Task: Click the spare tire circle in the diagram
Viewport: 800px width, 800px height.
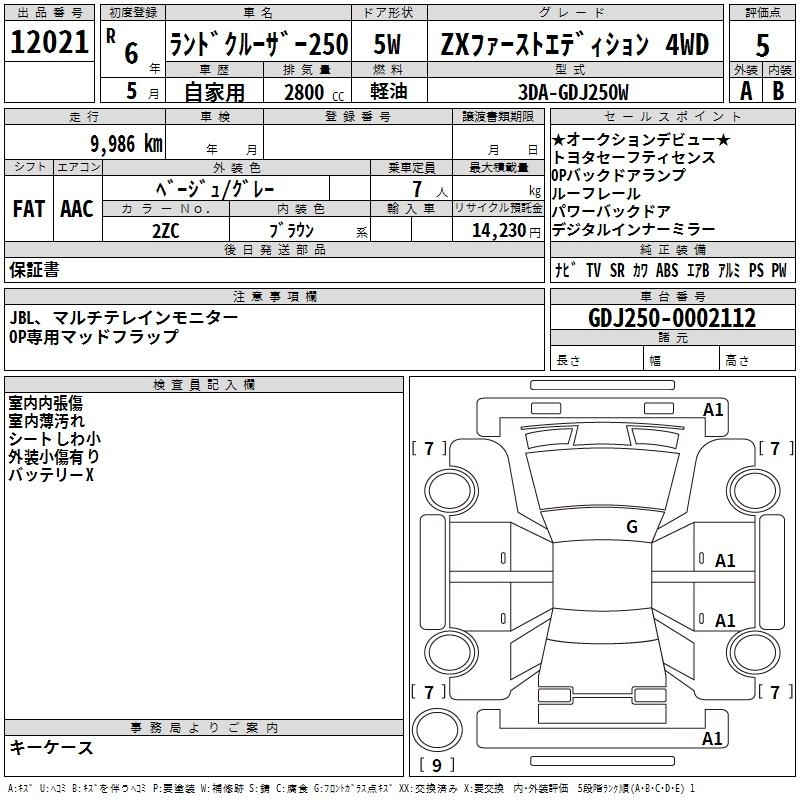Action: tap(437, 729)
